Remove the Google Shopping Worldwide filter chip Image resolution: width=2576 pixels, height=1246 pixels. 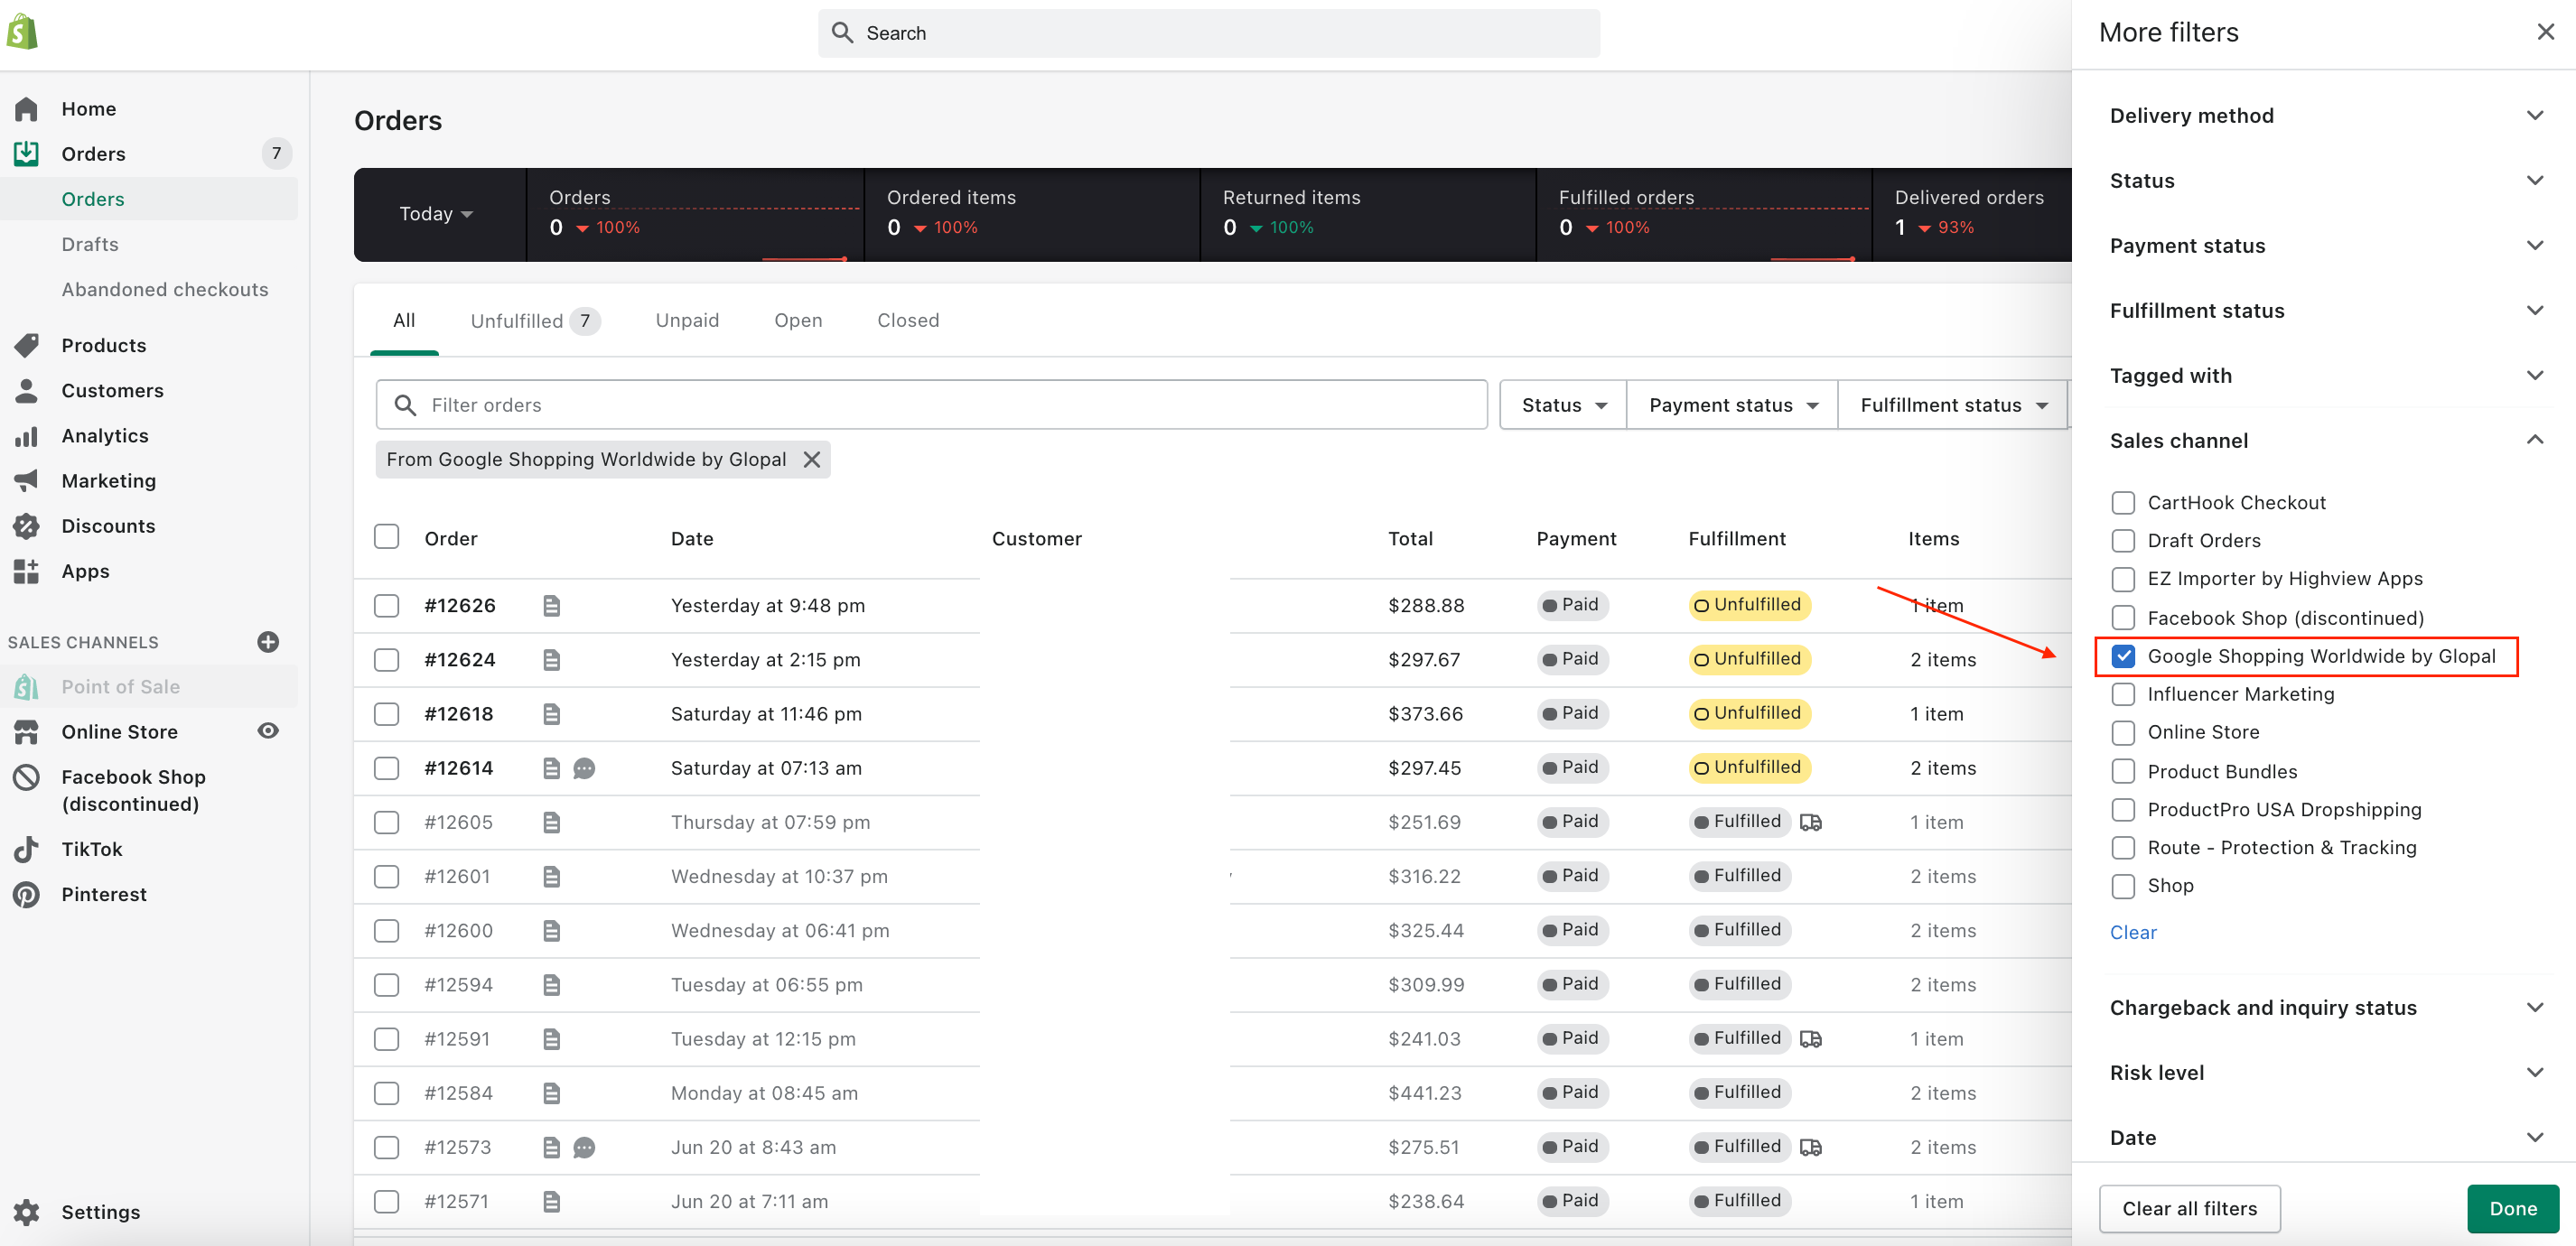tap(812, 459)
